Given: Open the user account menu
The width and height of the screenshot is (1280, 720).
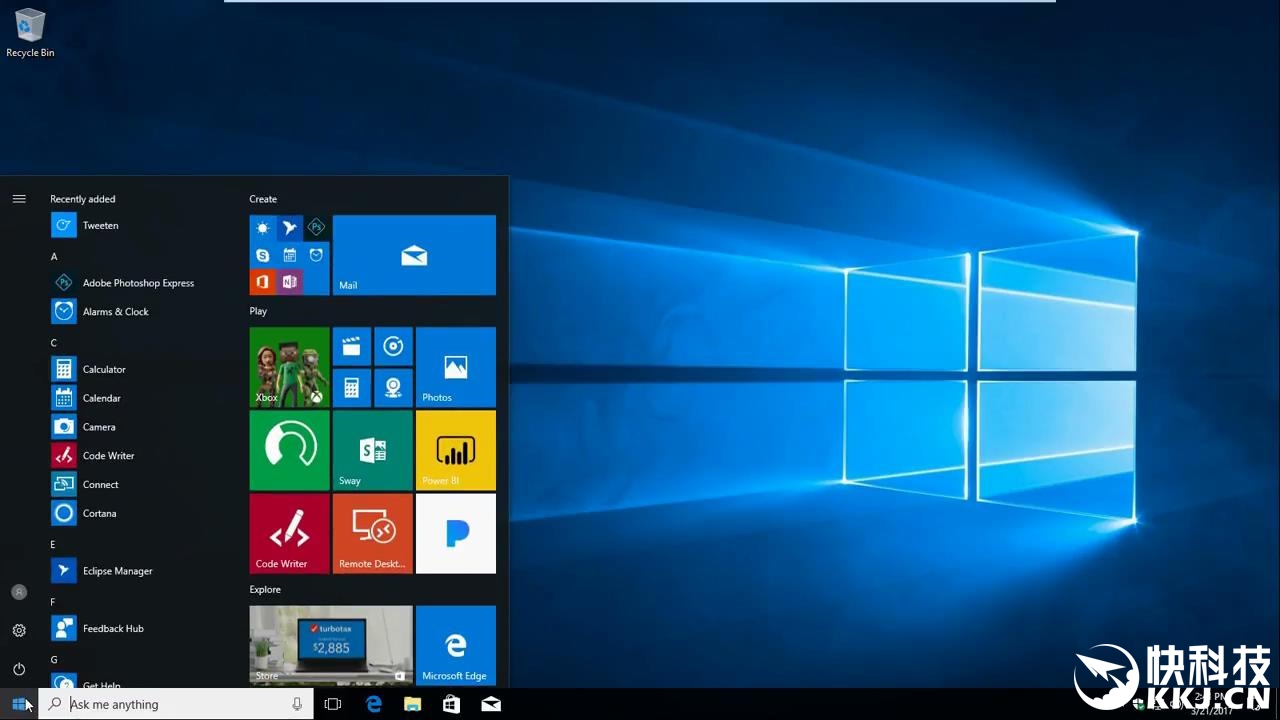Looking at the screenshot, I should pos(19,592).
